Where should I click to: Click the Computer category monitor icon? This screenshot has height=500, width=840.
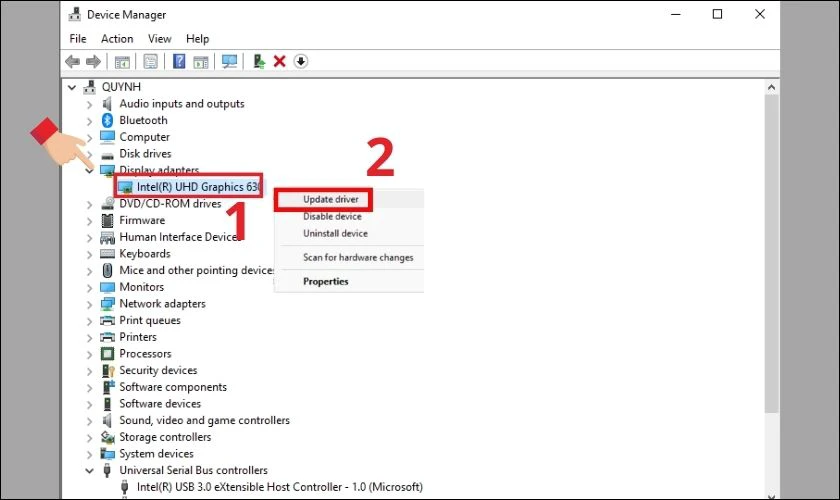[x=108, y=137]
